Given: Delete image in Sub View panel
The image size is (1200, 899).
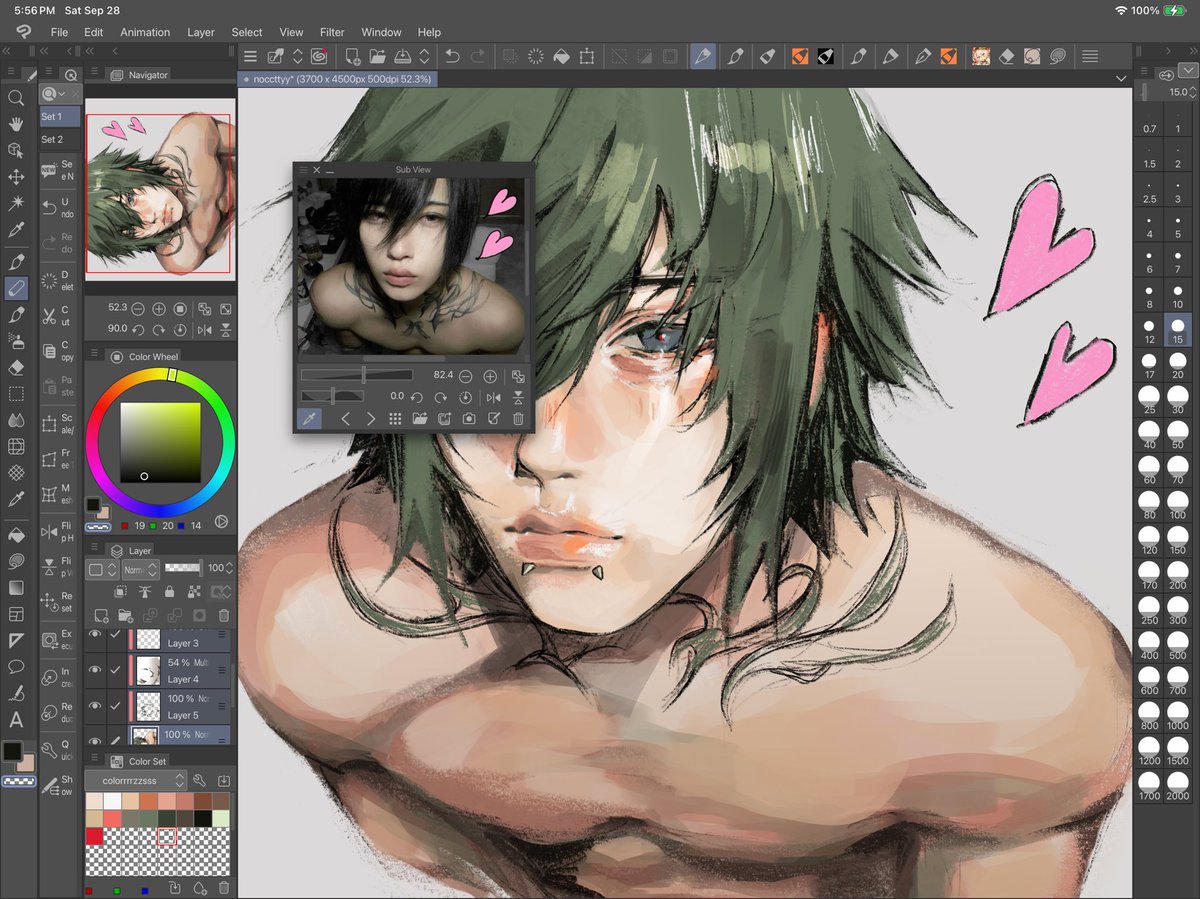Looking at the screenshot, I should (518, 419).
